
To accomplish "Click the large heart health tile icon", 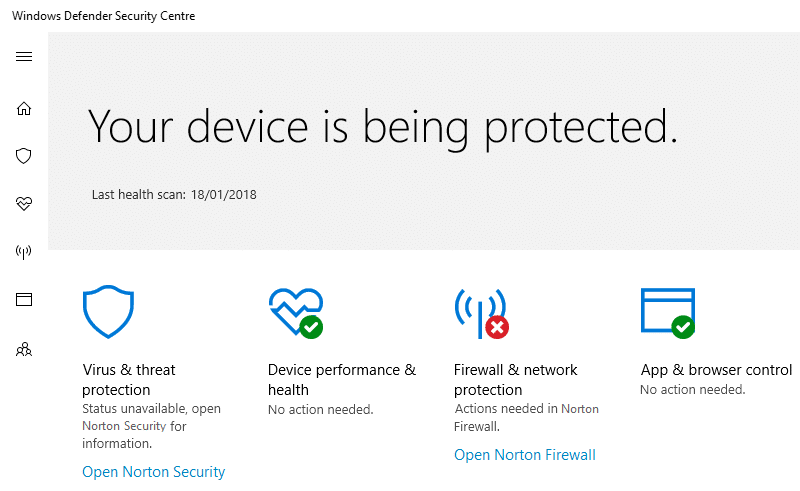I will (x=295, y=312).
